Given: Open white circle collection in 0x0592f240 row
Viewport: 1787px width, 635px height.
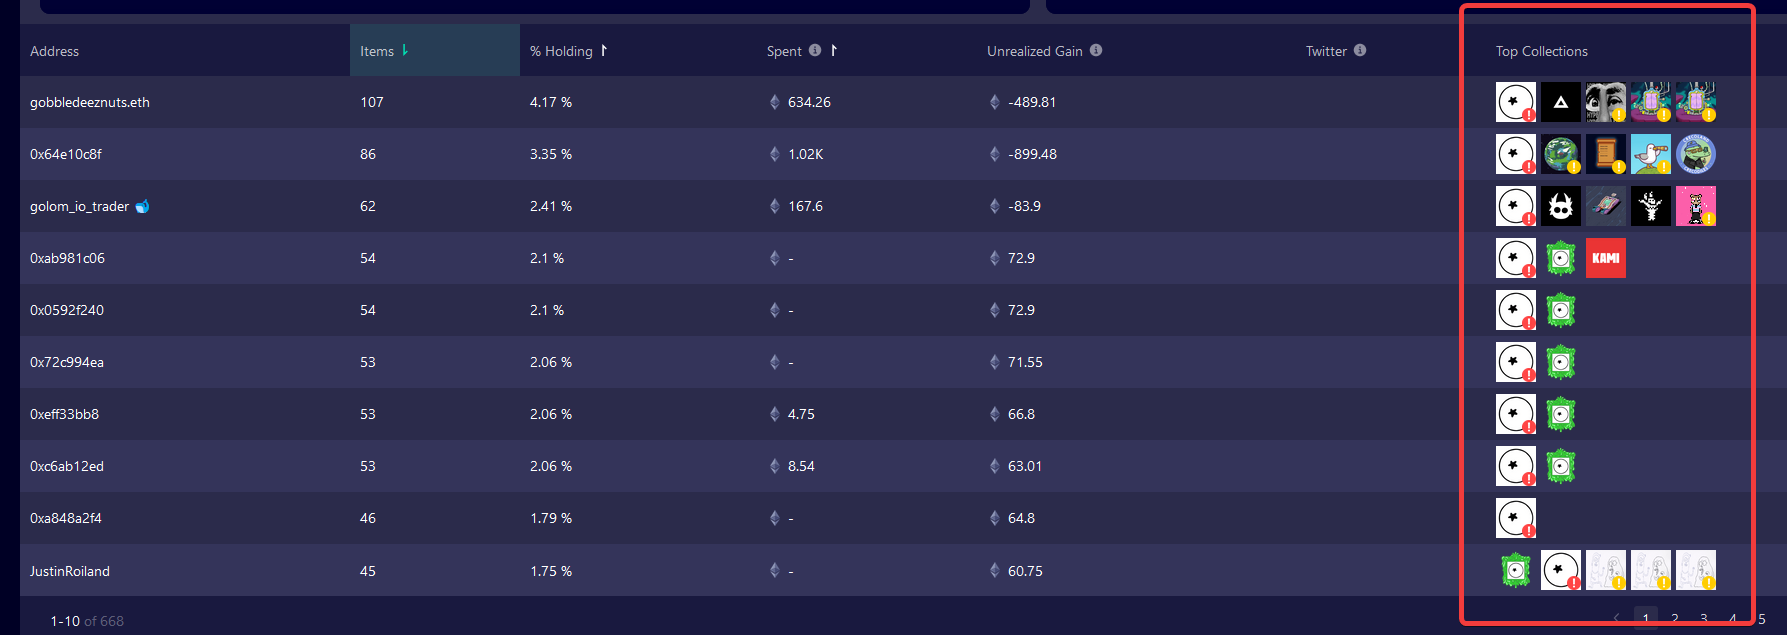Looking at the screenshot, I should 1515,310.
